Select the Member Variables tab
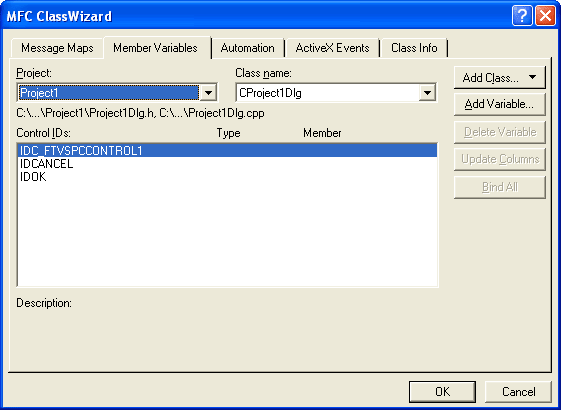The width and height of the screenshot is (561, 410). [155, 48]
